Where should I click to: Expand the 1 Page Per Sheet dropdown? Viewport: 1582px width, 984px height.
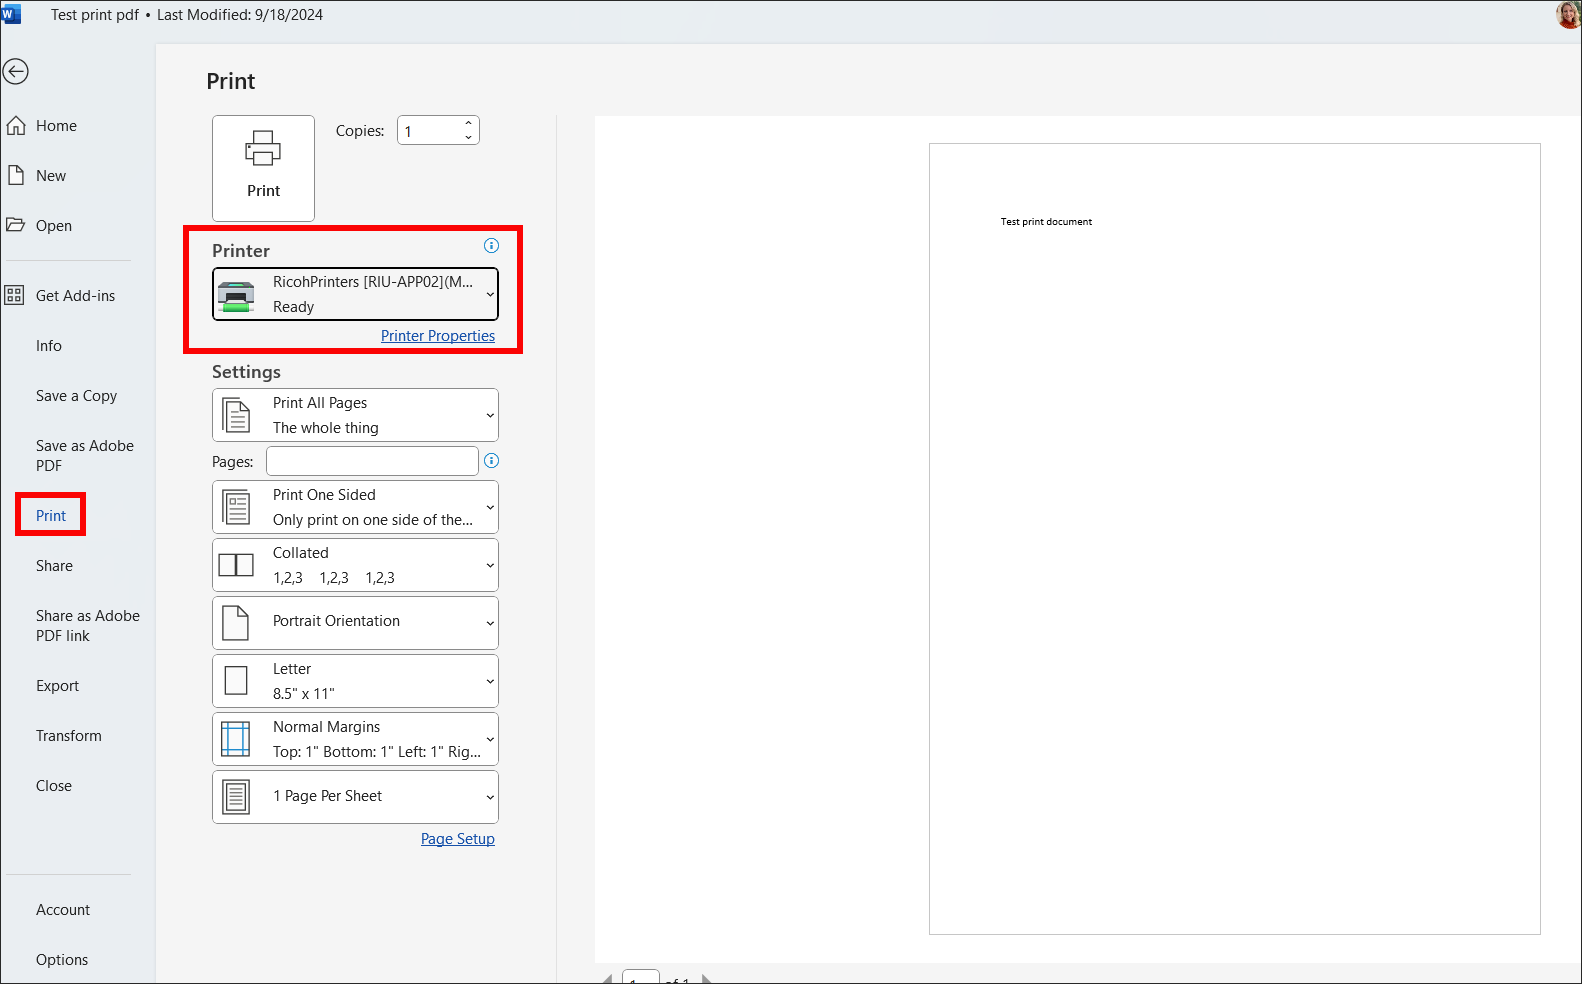(490, 797)
